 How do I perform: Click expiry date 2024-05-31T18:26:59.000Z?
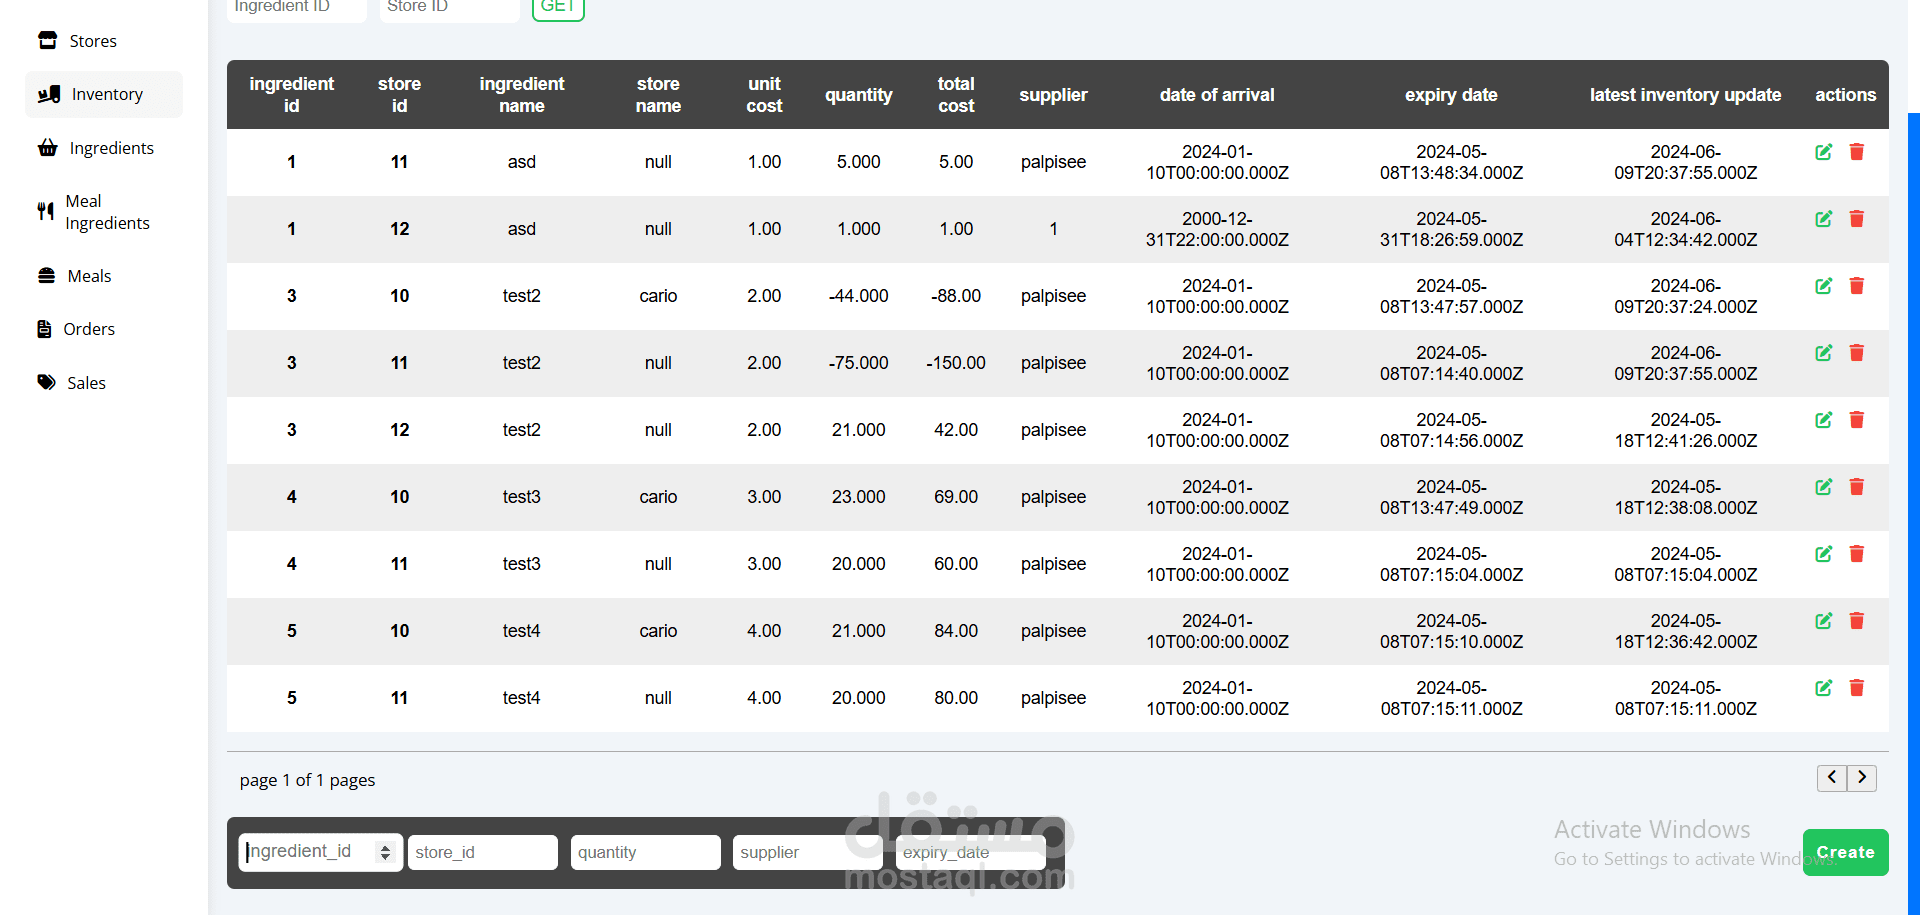(1451, 229)
